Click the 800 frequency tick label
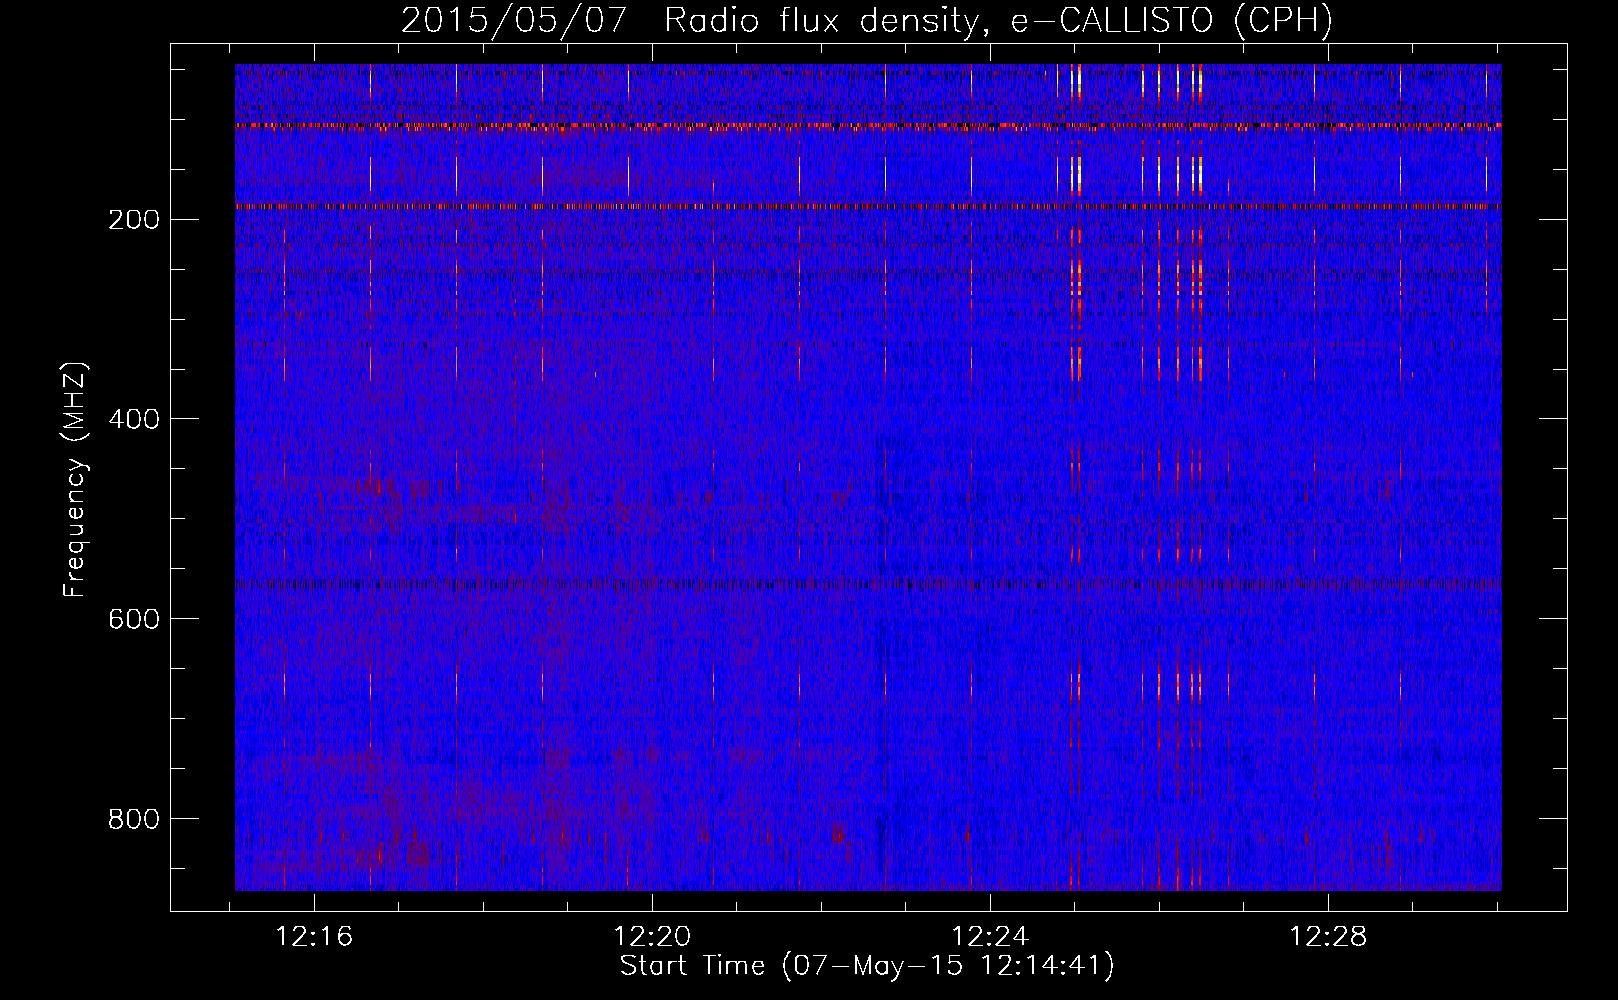The image size is (1618, 1000). point(133,819)
